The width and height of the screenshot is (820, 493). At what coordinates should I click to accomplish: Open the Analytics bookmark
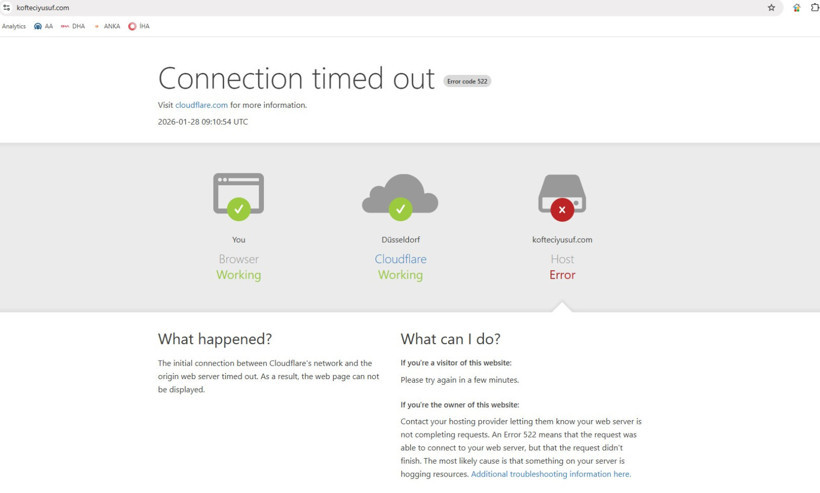14,27
